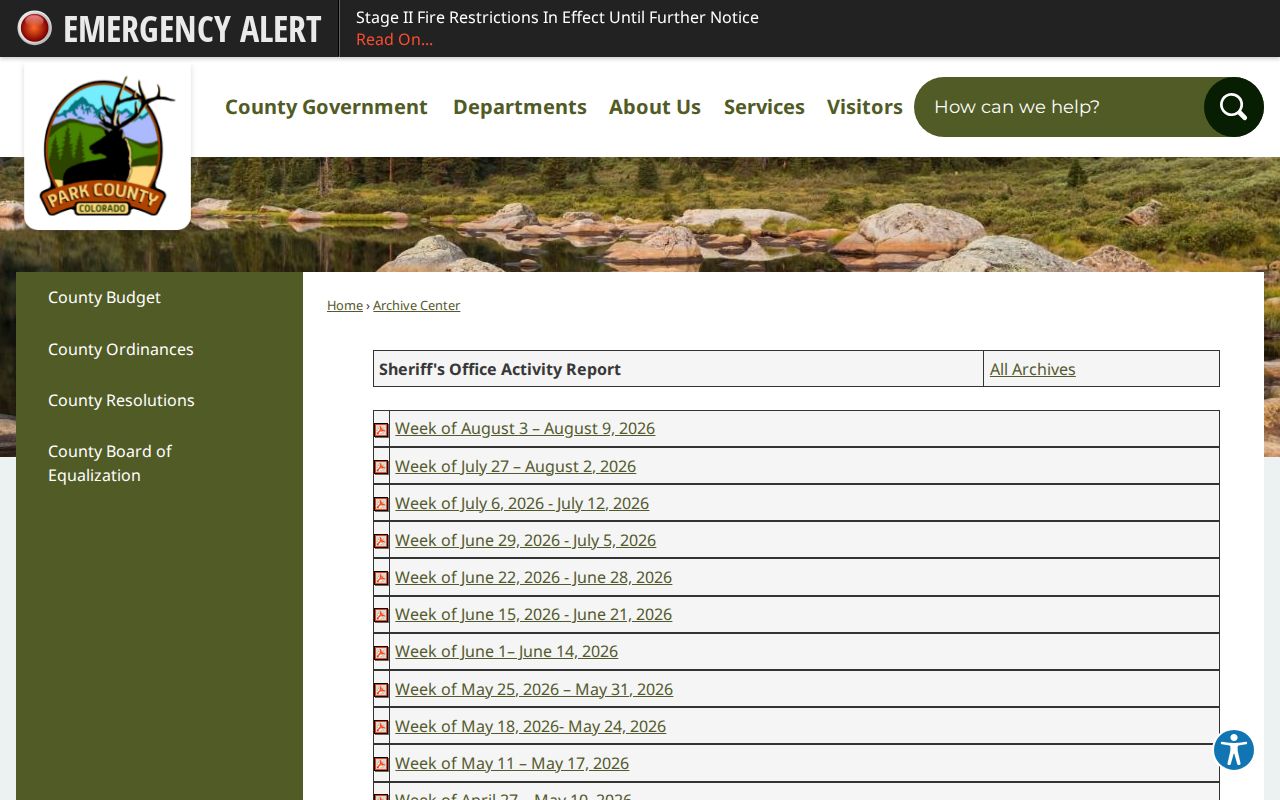Click PDF icon for Week of August 3 report
The height and width of the screenshot is (800, 1280).
pos(381,430)
